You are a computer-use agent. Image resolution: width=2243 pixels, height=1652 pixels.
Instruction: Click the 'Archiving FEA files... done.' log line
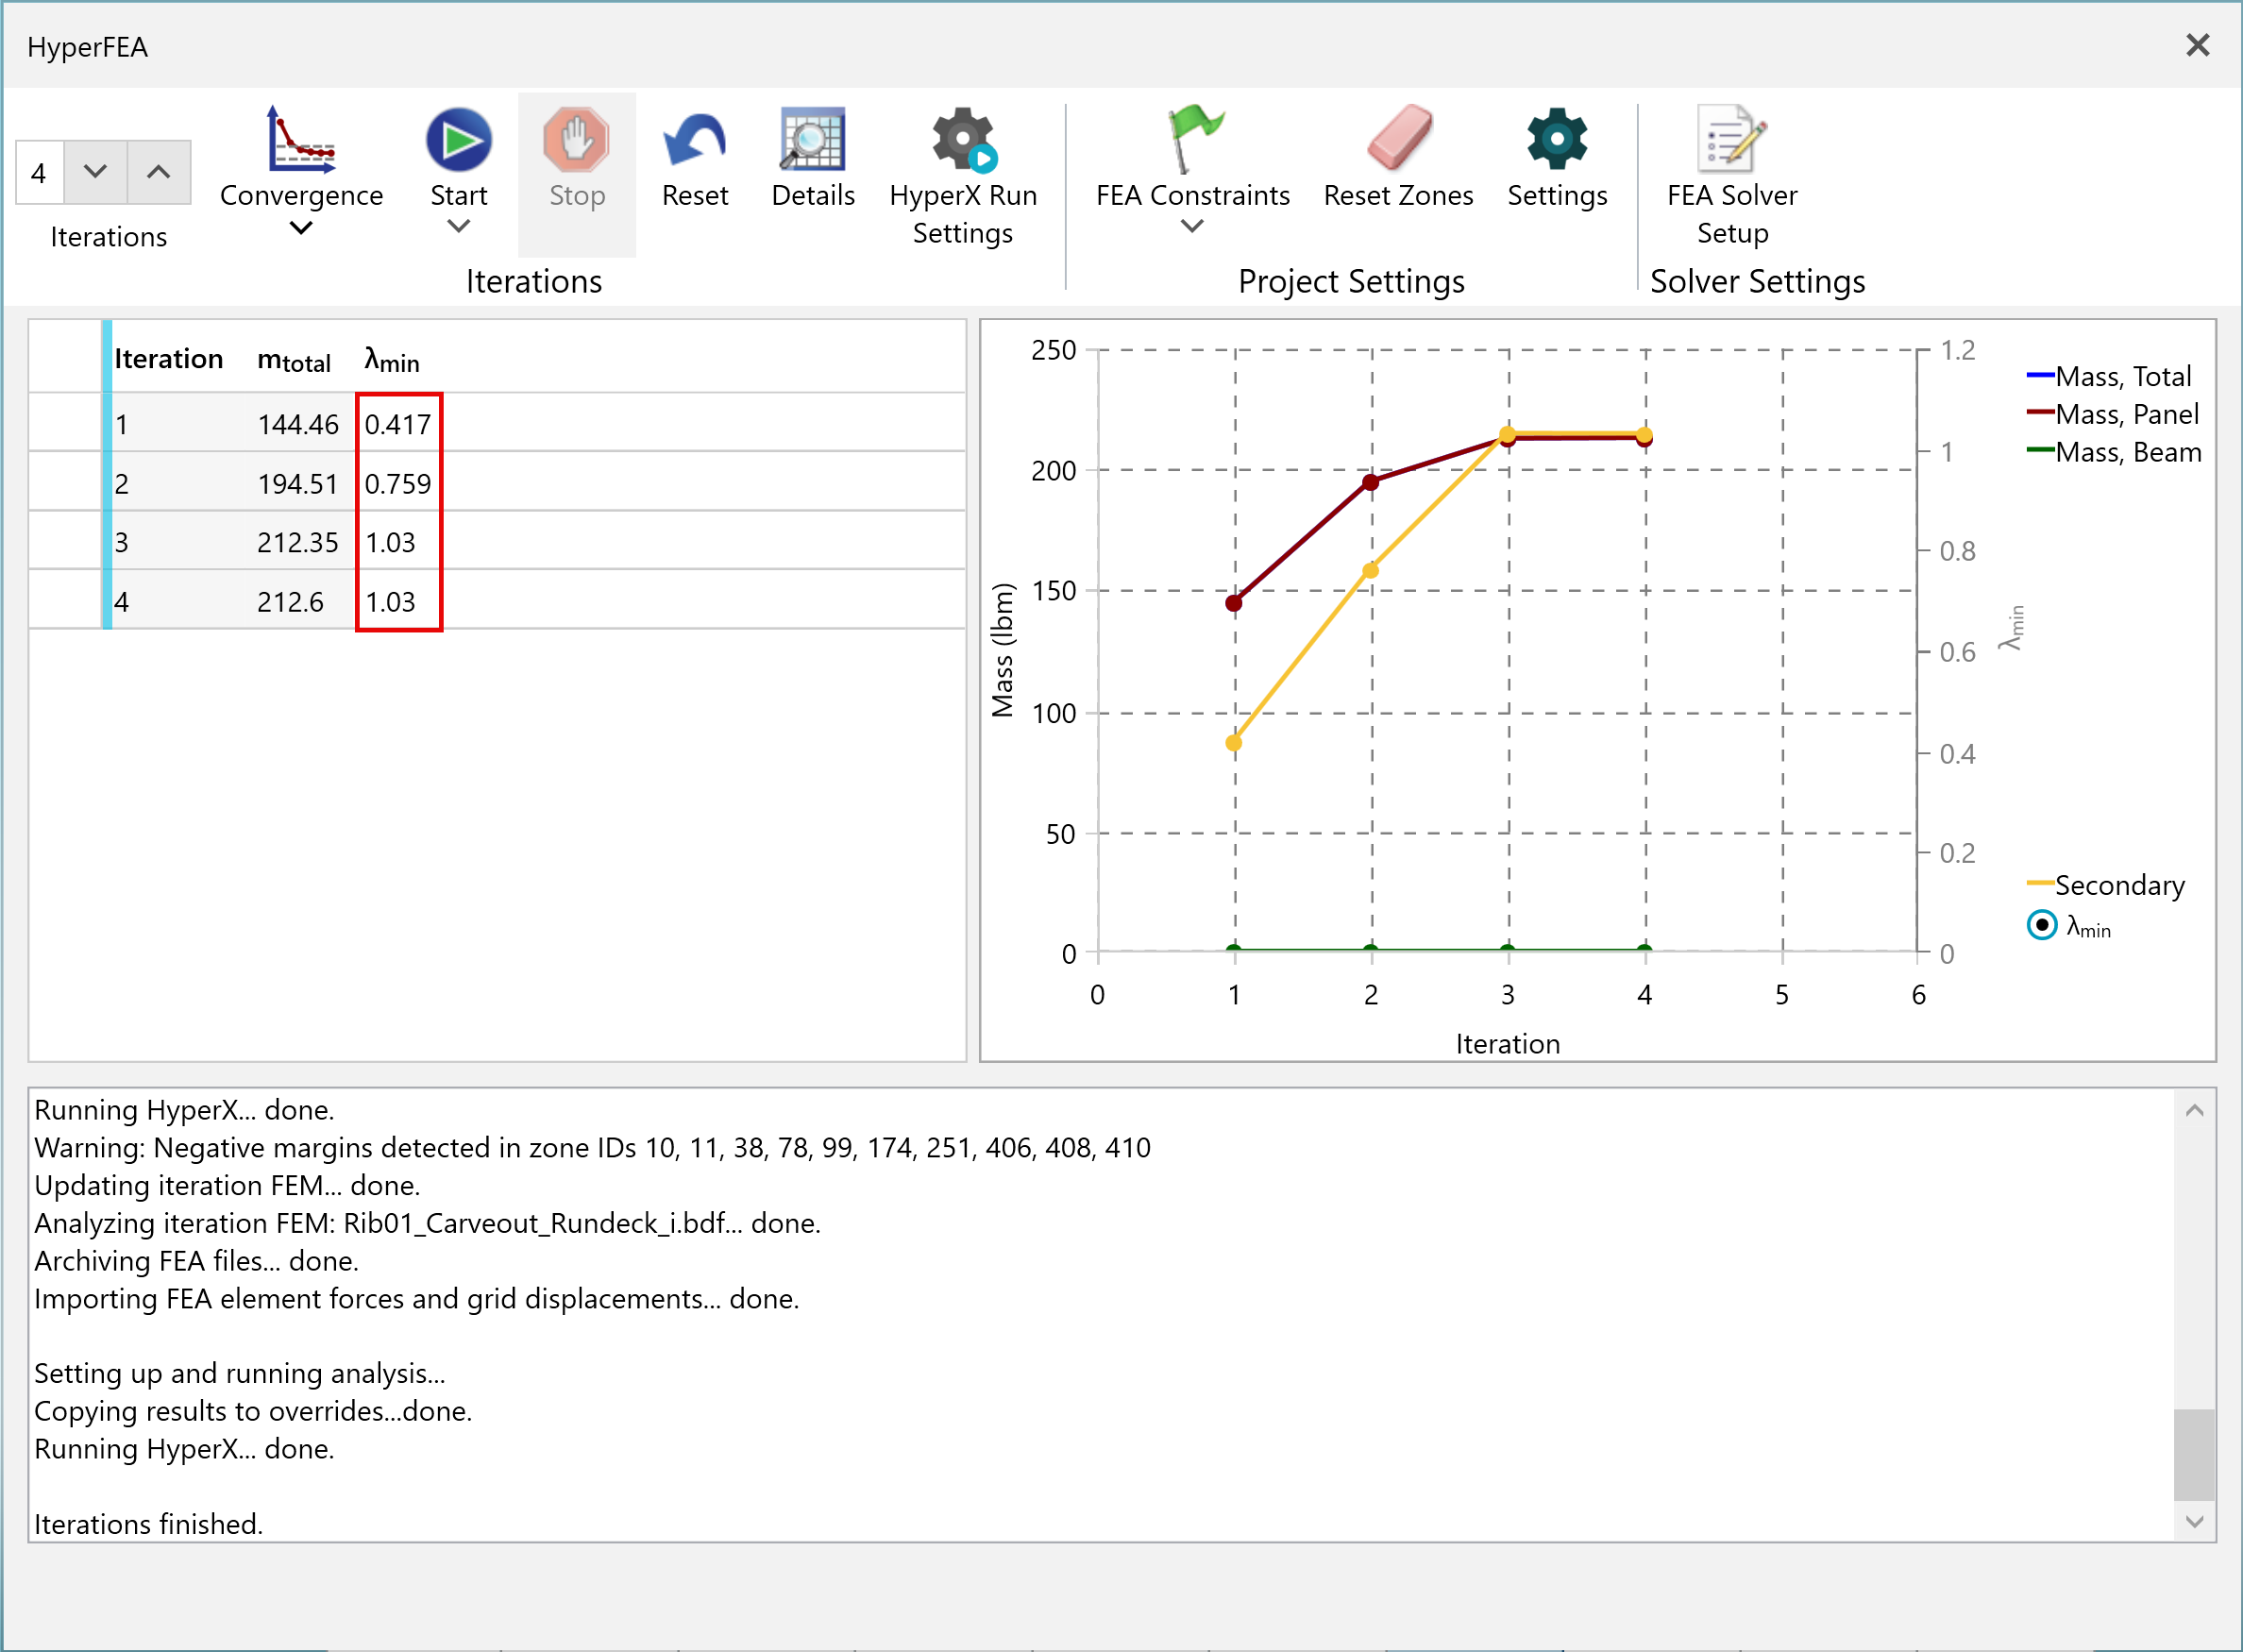196,1261
